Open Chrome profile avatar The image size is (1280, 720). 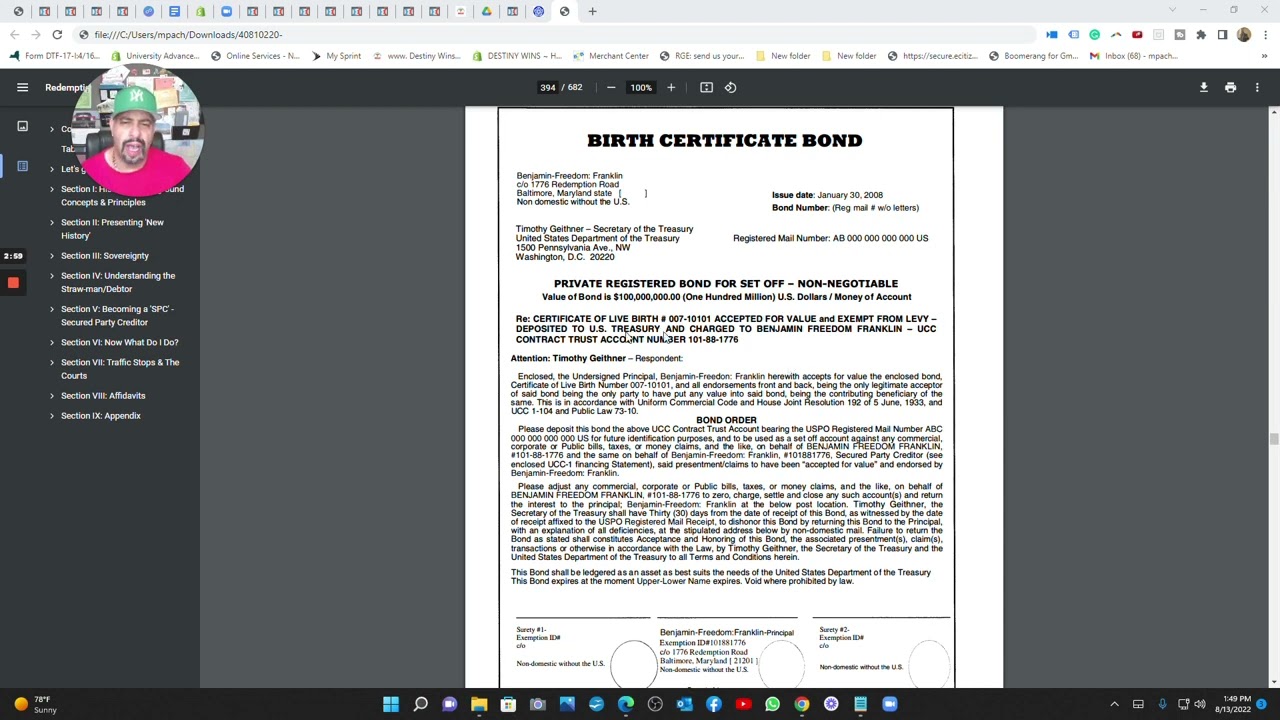point(1243,34)
